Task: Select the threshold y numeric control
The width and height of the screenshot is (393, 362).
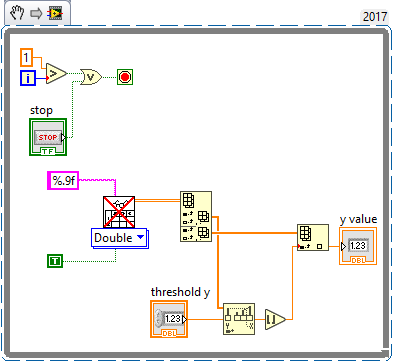Action: tap(169, 319)
